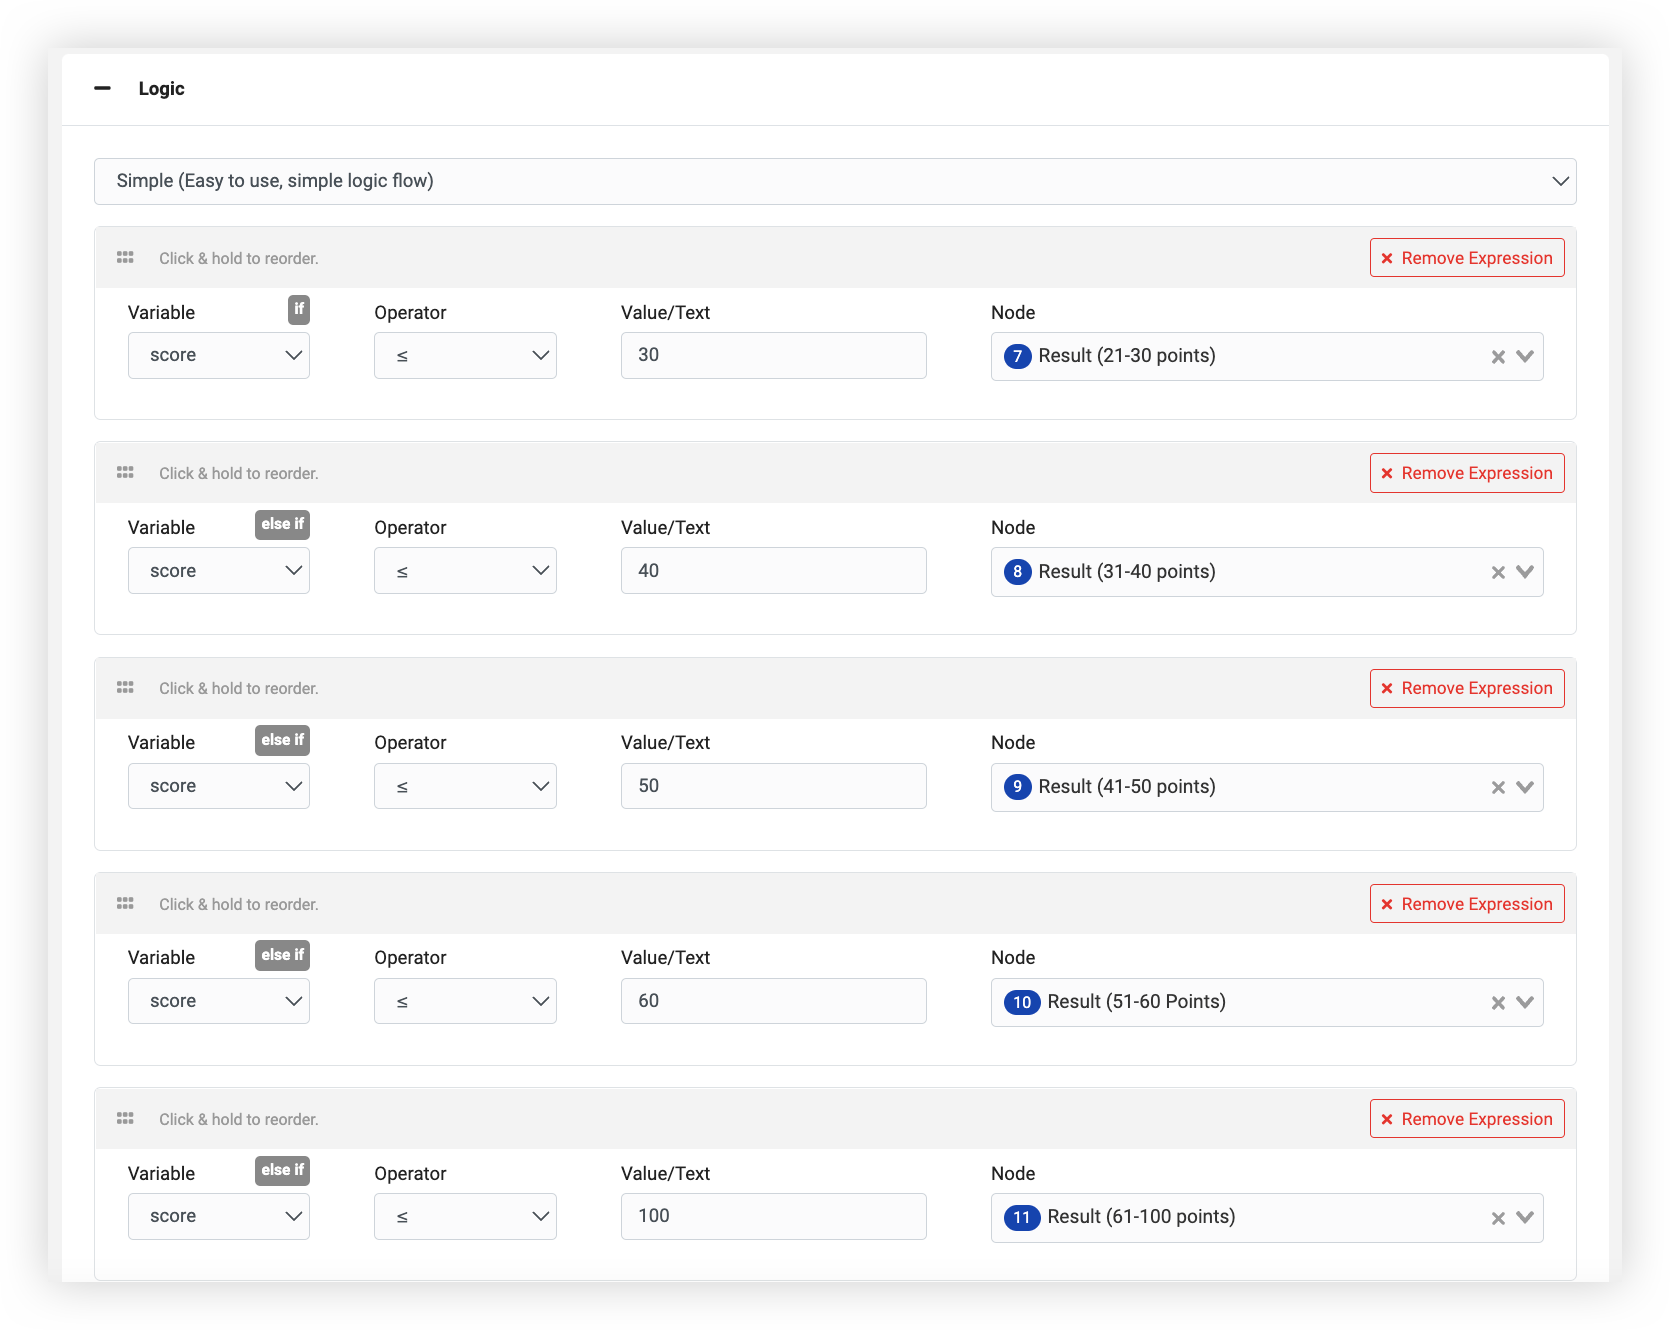Click the Value/Text field containing 30
Screen dimensions: 1670x1330
click(x=774, y=355)
